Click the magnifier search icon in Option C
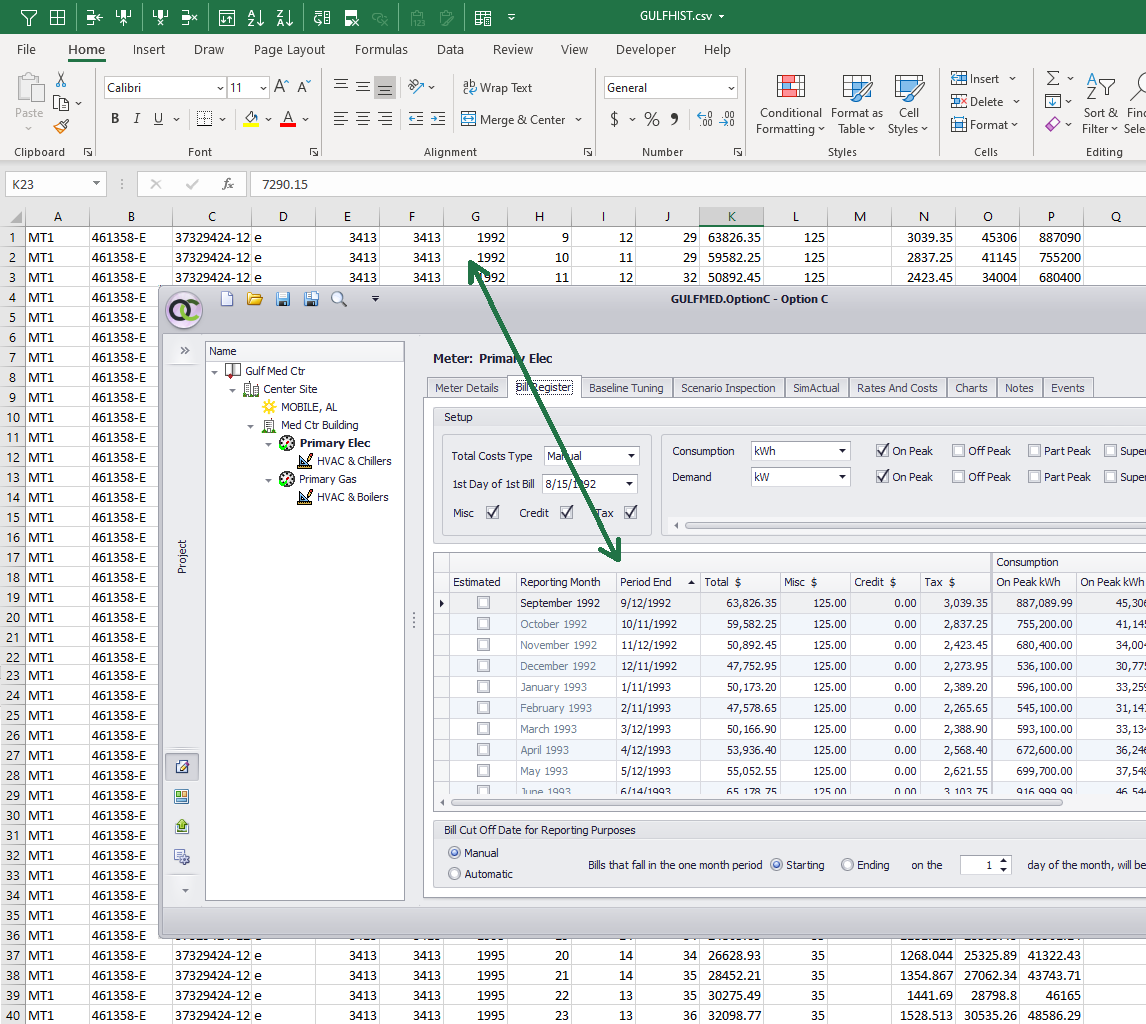1146x1024 pixels. coord(339,298)
